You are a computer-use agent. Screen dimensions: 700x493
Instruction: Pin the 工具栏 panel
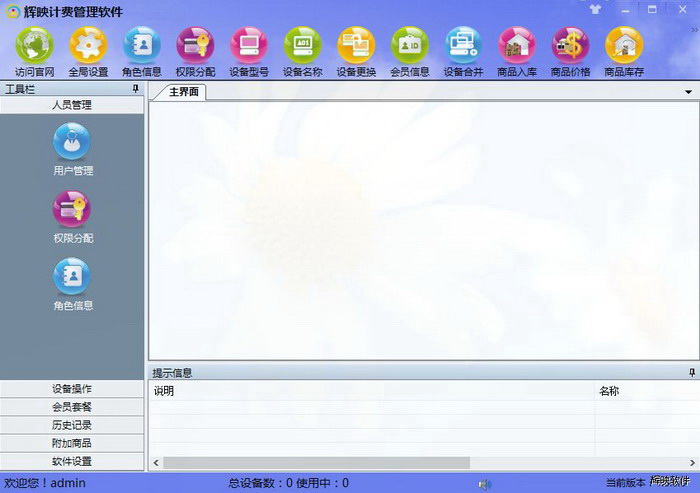tap(136, 89)
